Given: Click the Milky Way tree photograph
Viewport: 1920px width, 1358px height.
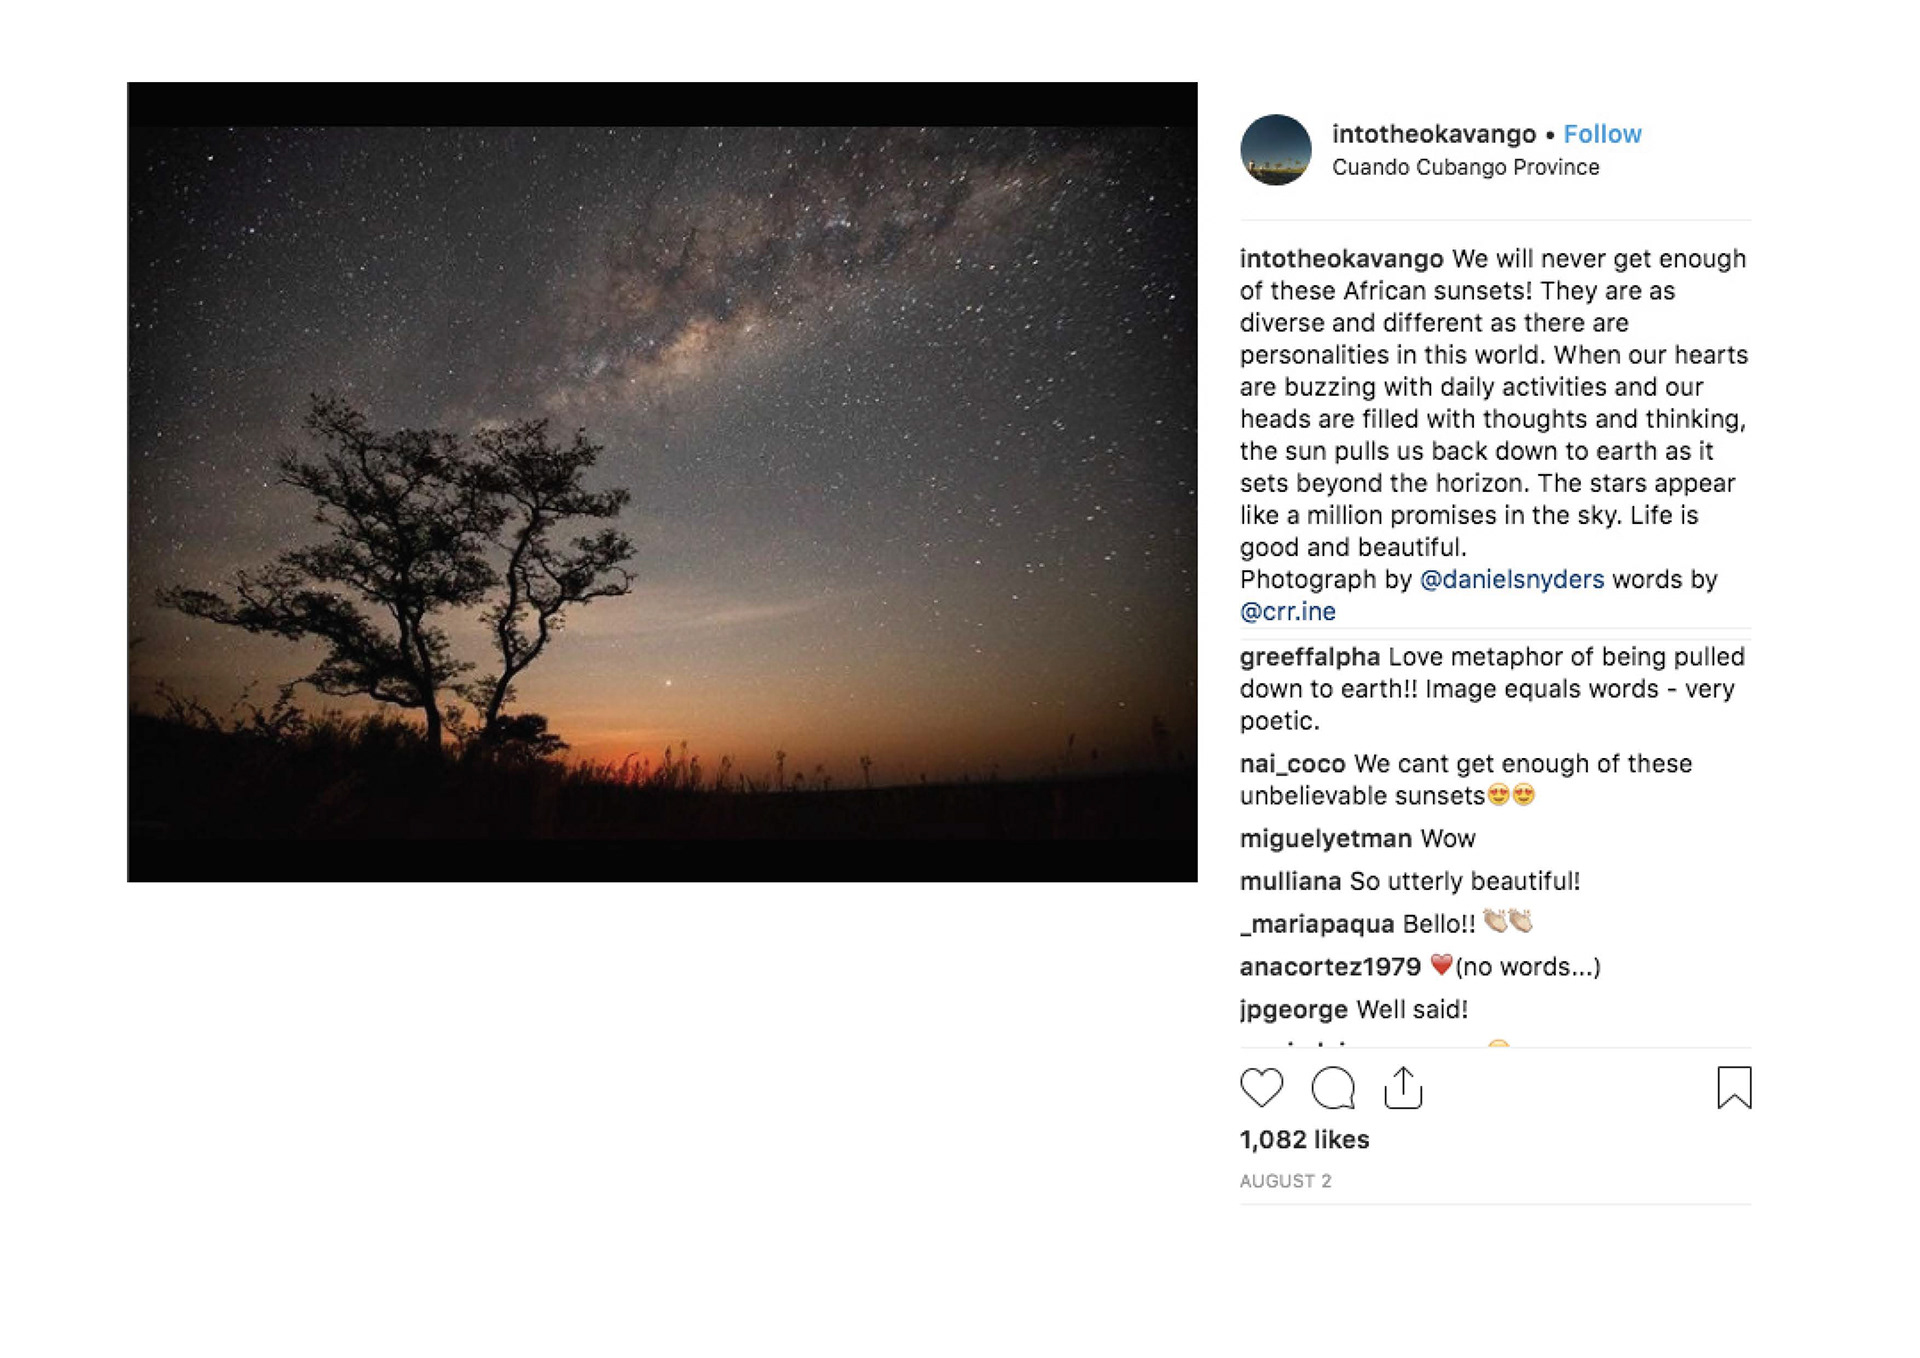Looking at the screenshot, I should point(662,482).
